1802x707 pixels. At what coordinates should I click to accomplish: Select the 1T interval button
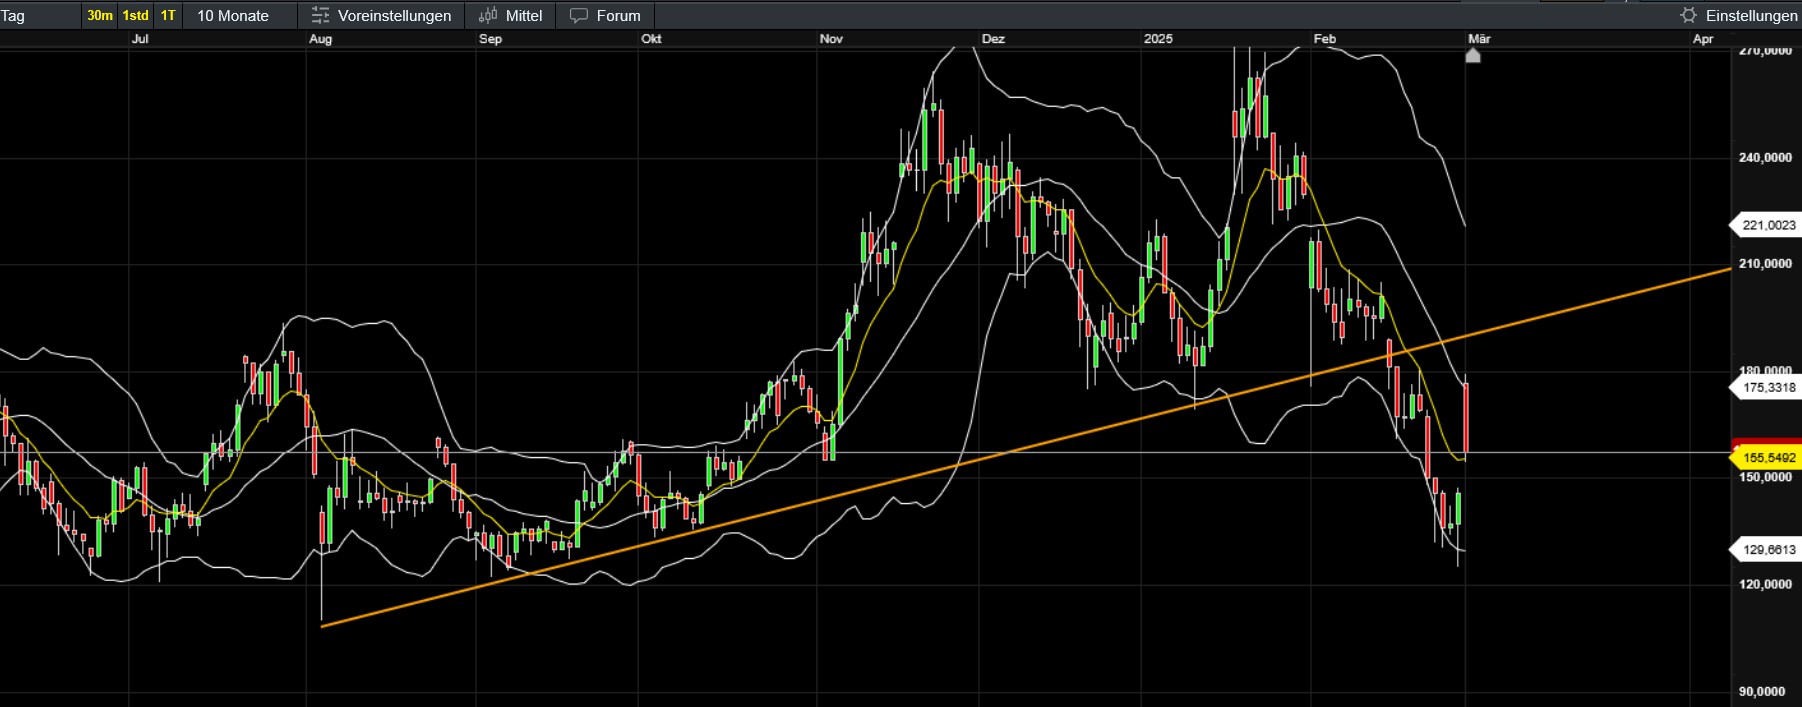pyautogui.click(x=168, y=15)
